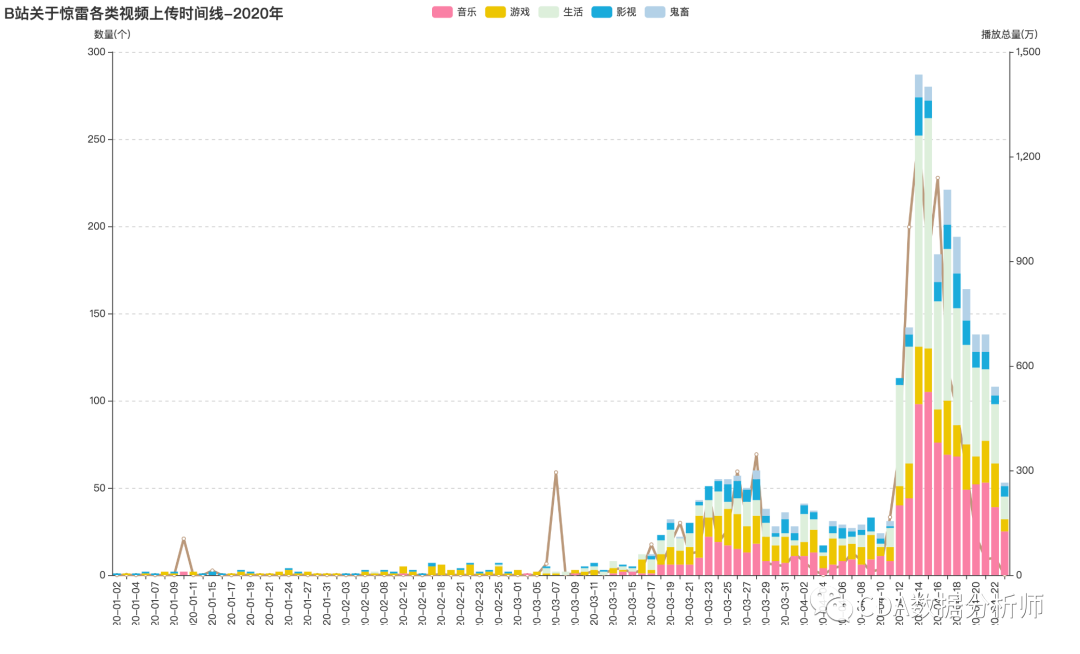Select the line peak marker above 03-07
The width and height of the screenshot is (1080, 654).
point(556,472)
